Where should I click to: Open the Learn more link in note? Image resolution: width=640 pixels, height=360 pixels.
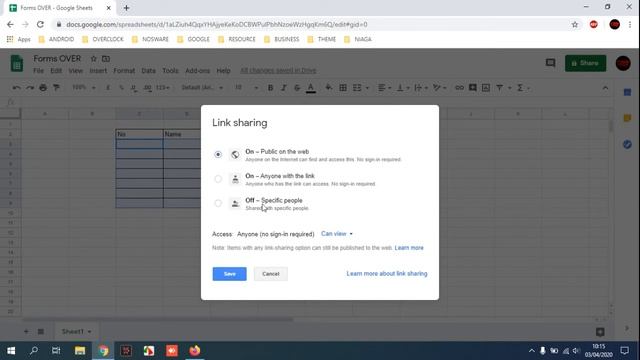[x=409, y=248]
